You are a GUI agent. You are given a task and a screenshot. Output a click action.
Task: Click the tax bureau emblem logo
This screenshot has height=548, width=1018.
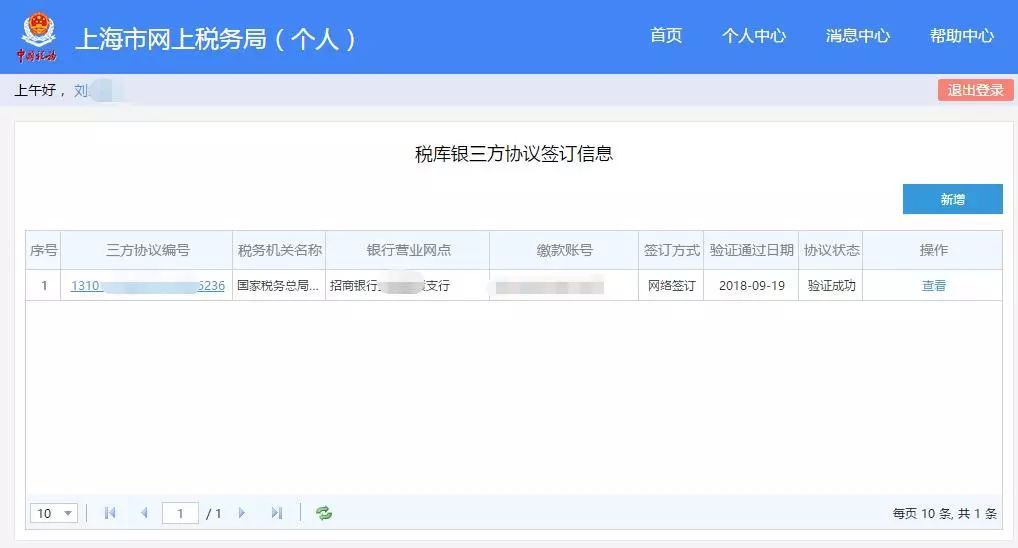click(38, 36)
